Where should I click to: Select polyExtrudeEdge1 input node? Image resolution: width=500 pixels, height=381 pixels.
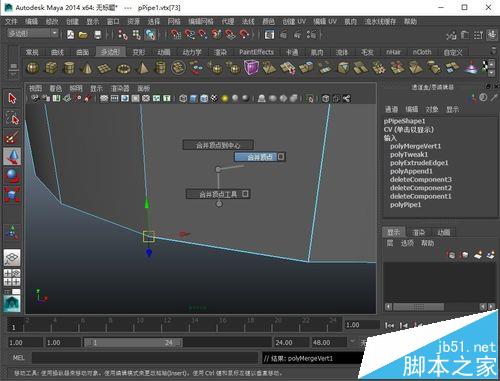(419, 163)
